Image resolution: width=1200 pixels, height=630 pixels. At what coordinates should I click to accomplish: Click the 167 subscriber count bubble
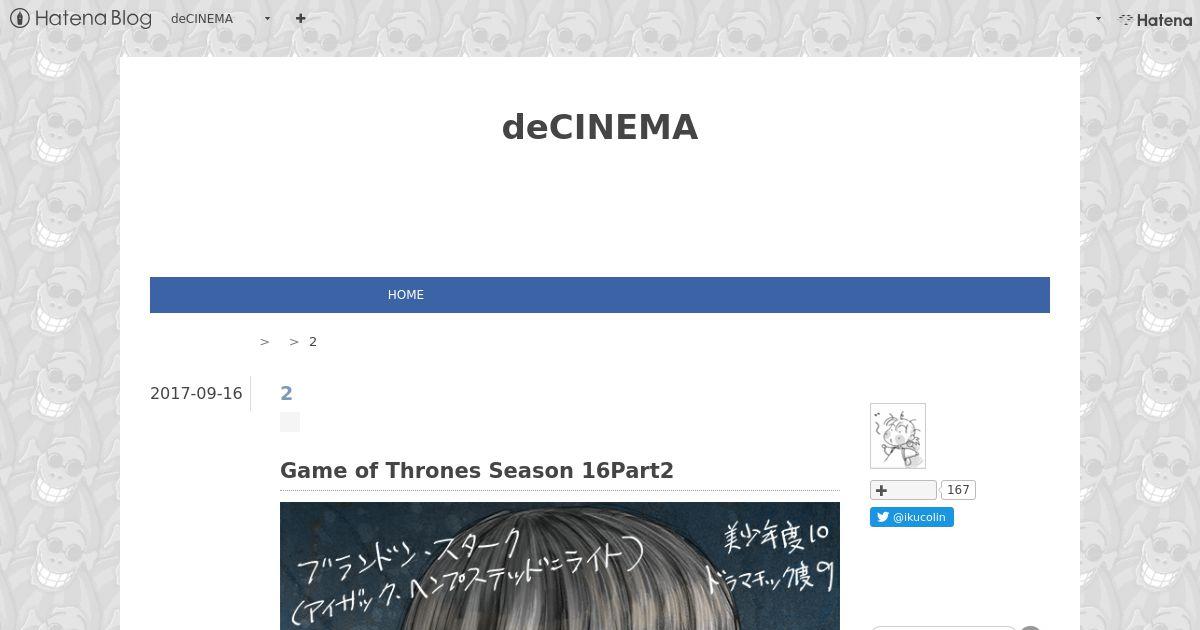(x=958, y=490)
